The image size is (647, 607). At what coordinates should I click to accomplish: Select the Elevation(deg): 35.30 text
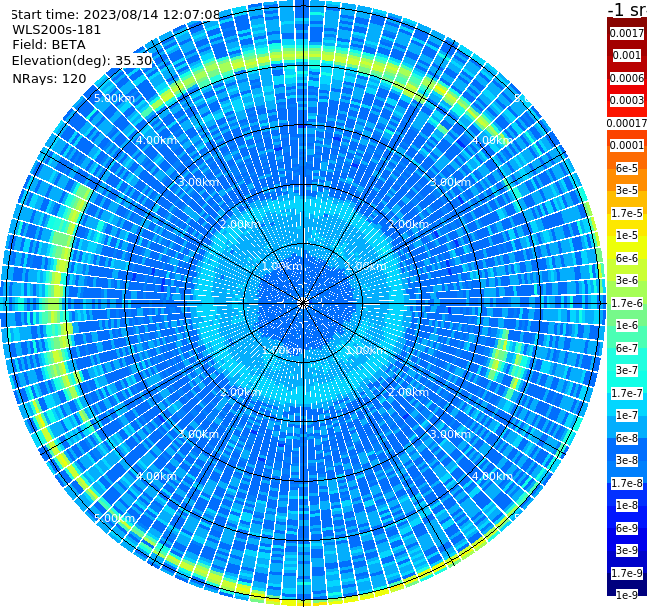[x=82, y=61]
